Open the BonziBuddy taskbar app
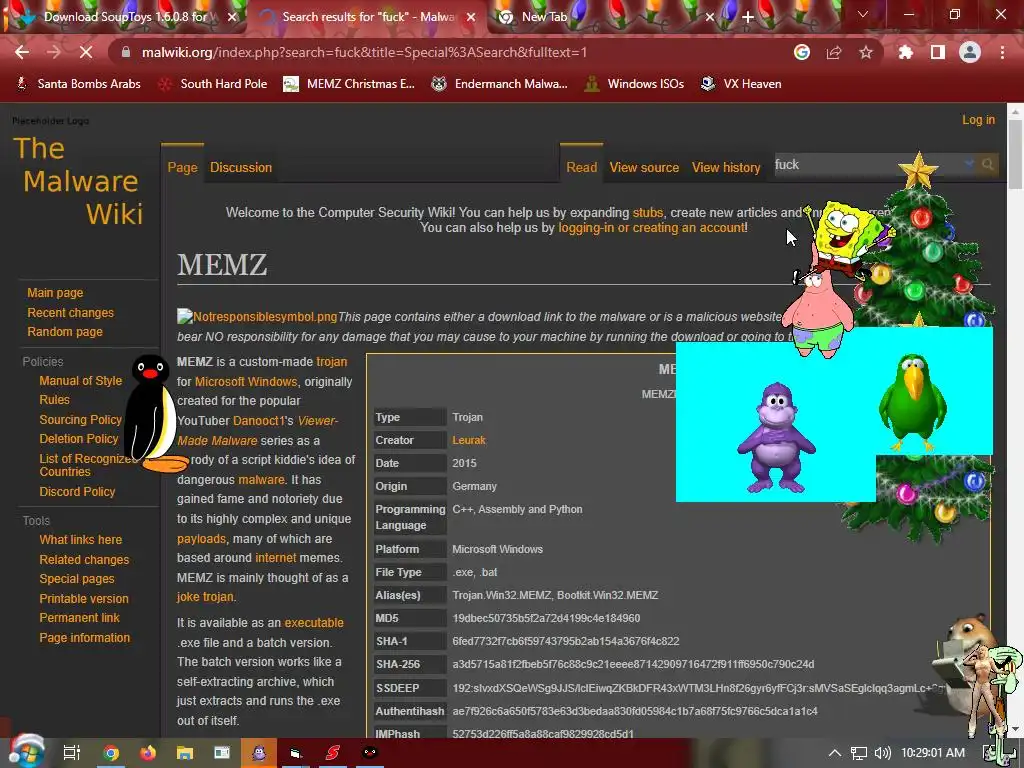1024x768 pixels. tap(259, 752)
